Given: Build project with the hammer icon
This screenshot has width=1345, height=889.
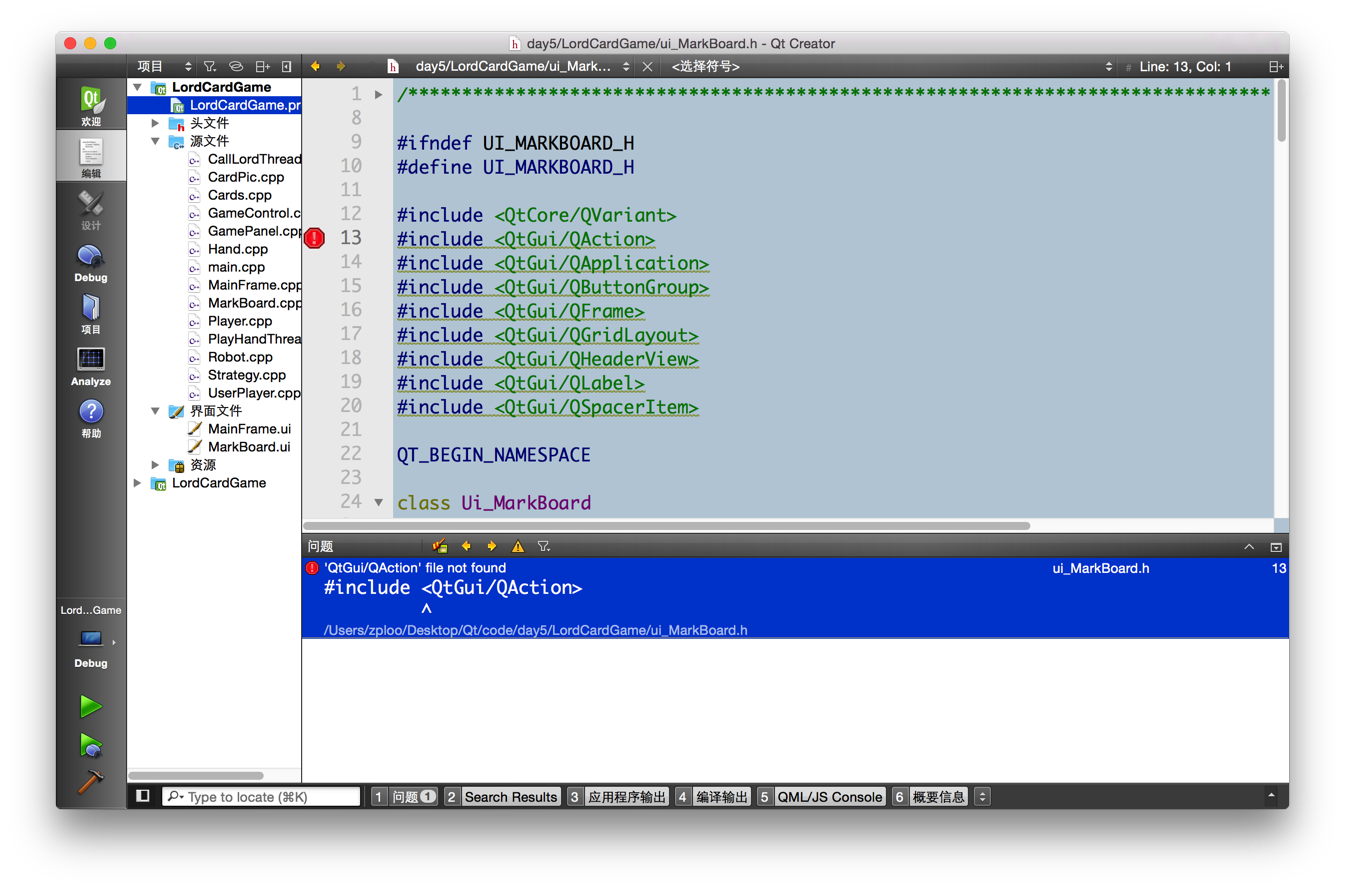Looking at the screenshot, I should click(91, 782).
